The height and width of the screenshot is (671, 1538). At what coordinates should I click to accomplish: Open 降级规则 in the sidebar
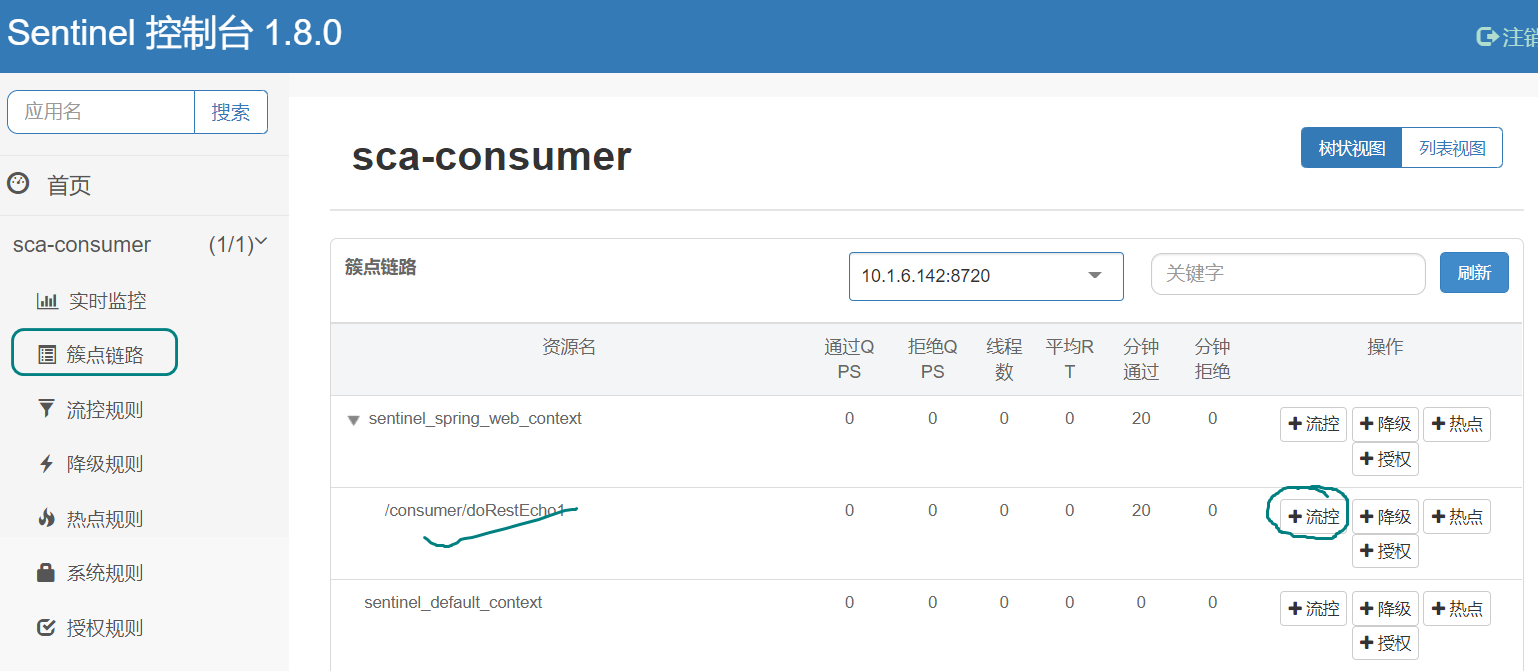pyautogui.click(x=105, y=464)
